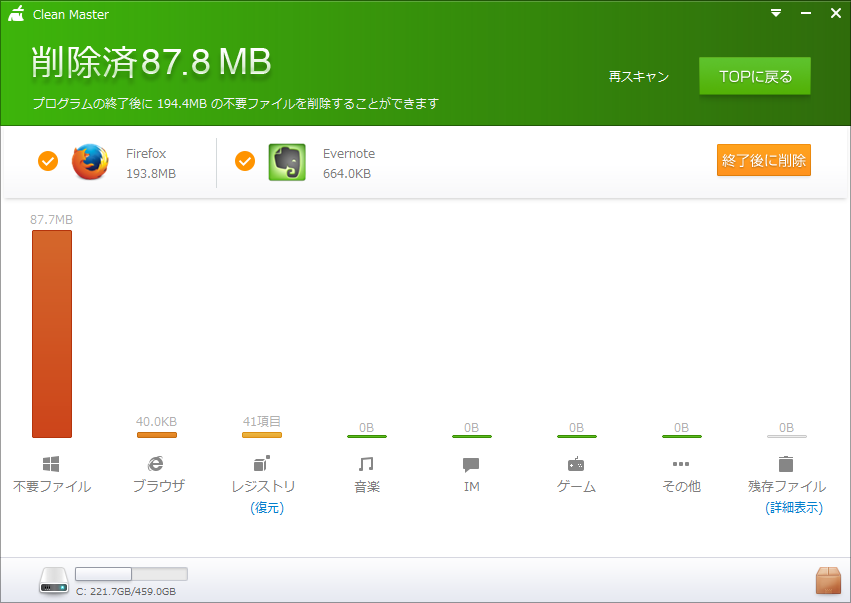This screenshot has width=851, height=603.
Task: Select the Windows junk files icon (不要ファイル)
Action: tap(52, 464)
